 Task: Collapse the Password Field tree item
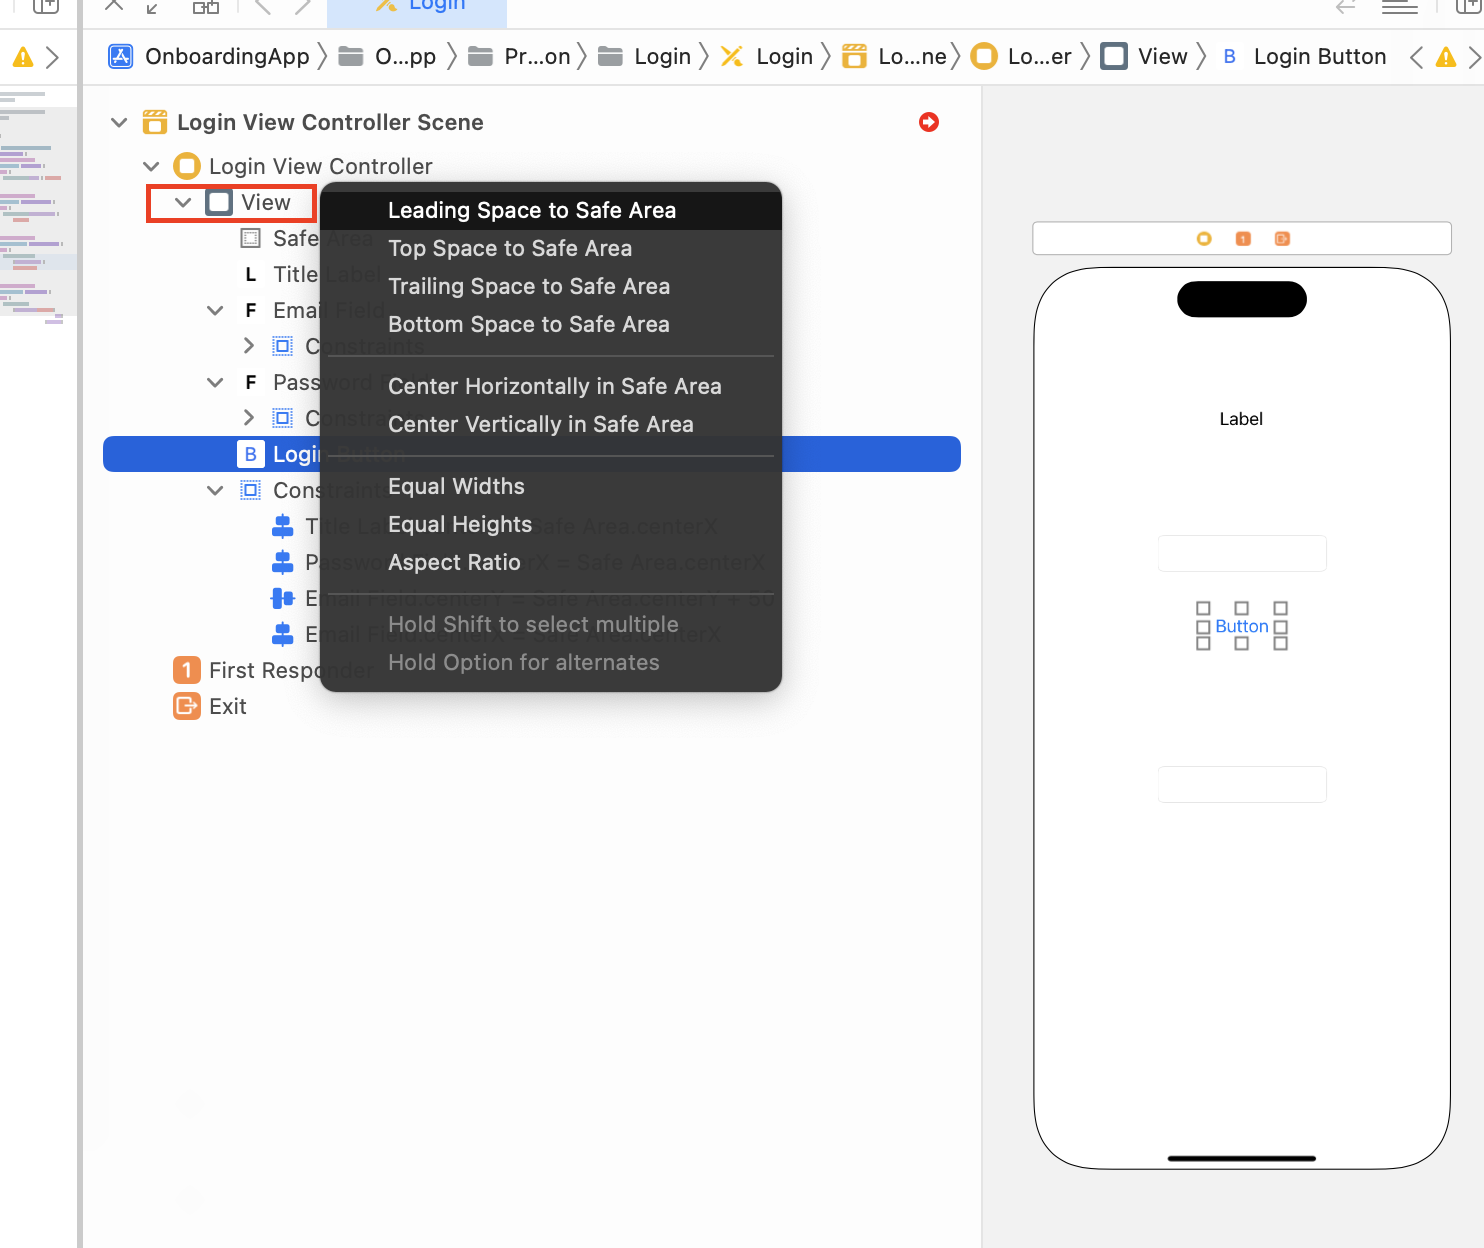(x=214, y=381)
